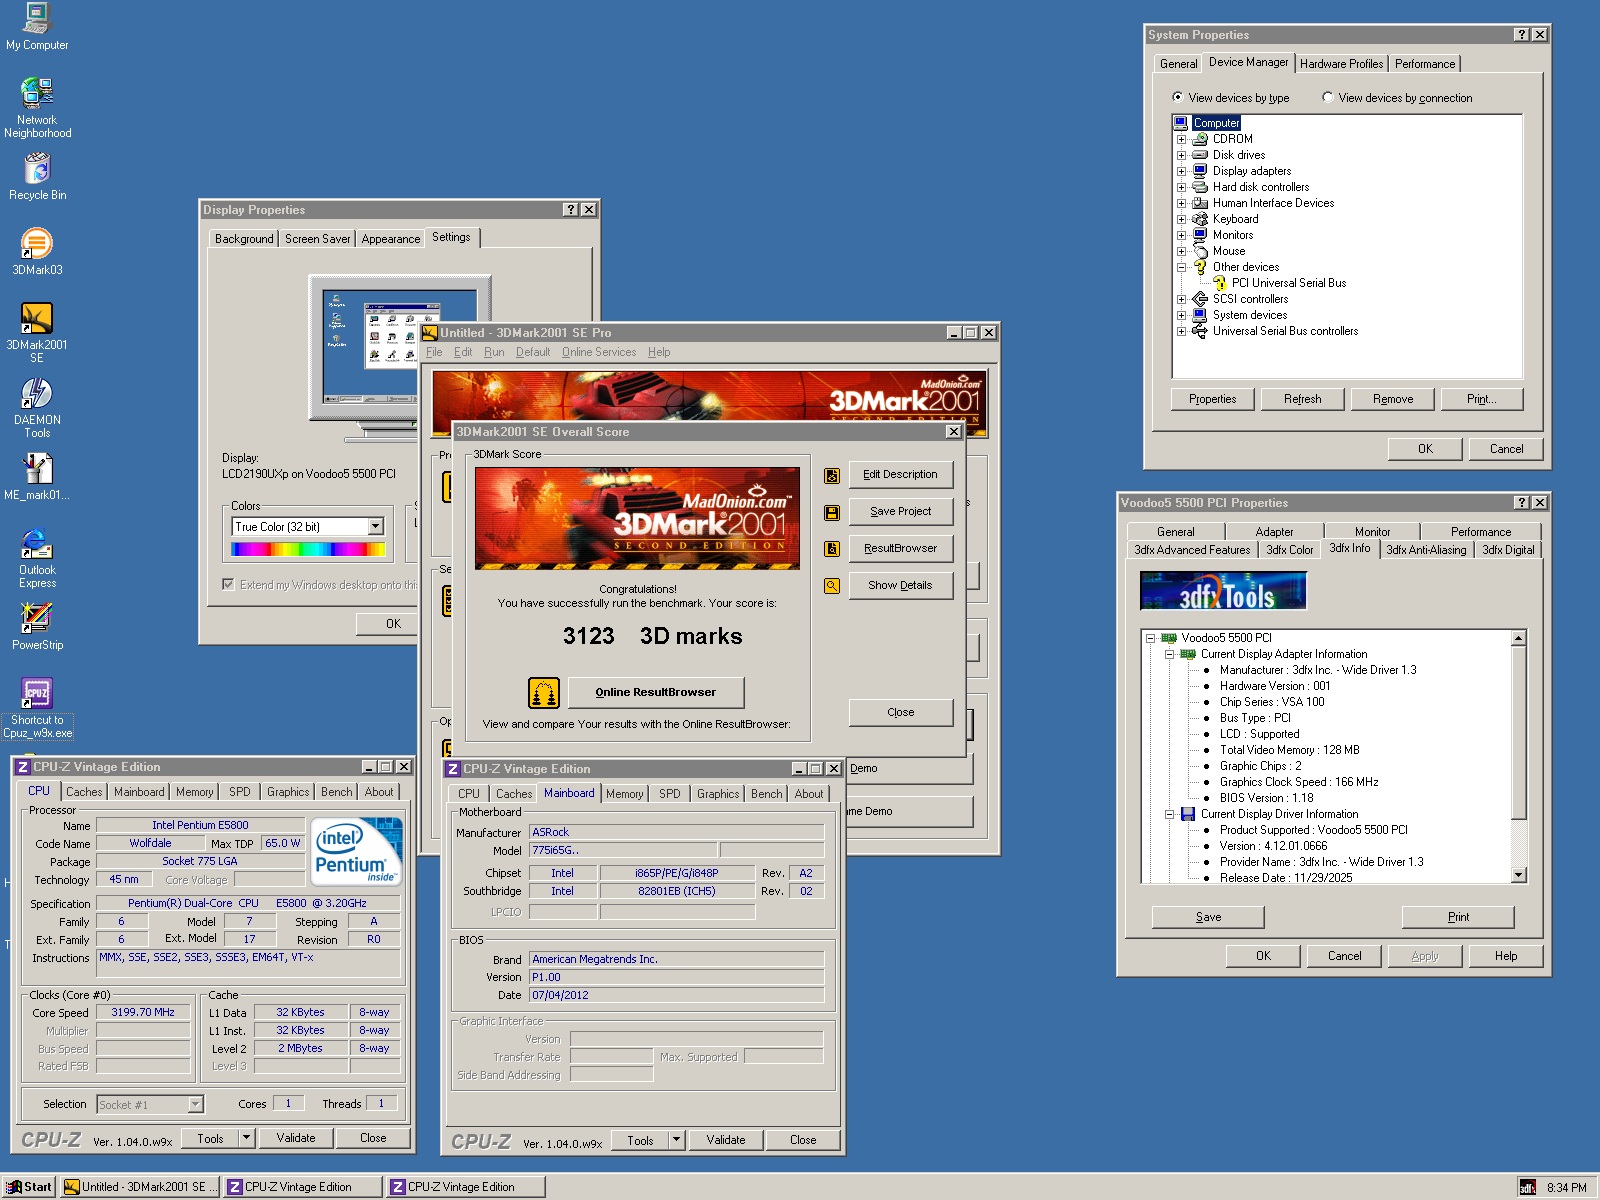Click the Display adapters device icon
The height and width of the screenshot is (1200, 1600).
click(1200, 171)
